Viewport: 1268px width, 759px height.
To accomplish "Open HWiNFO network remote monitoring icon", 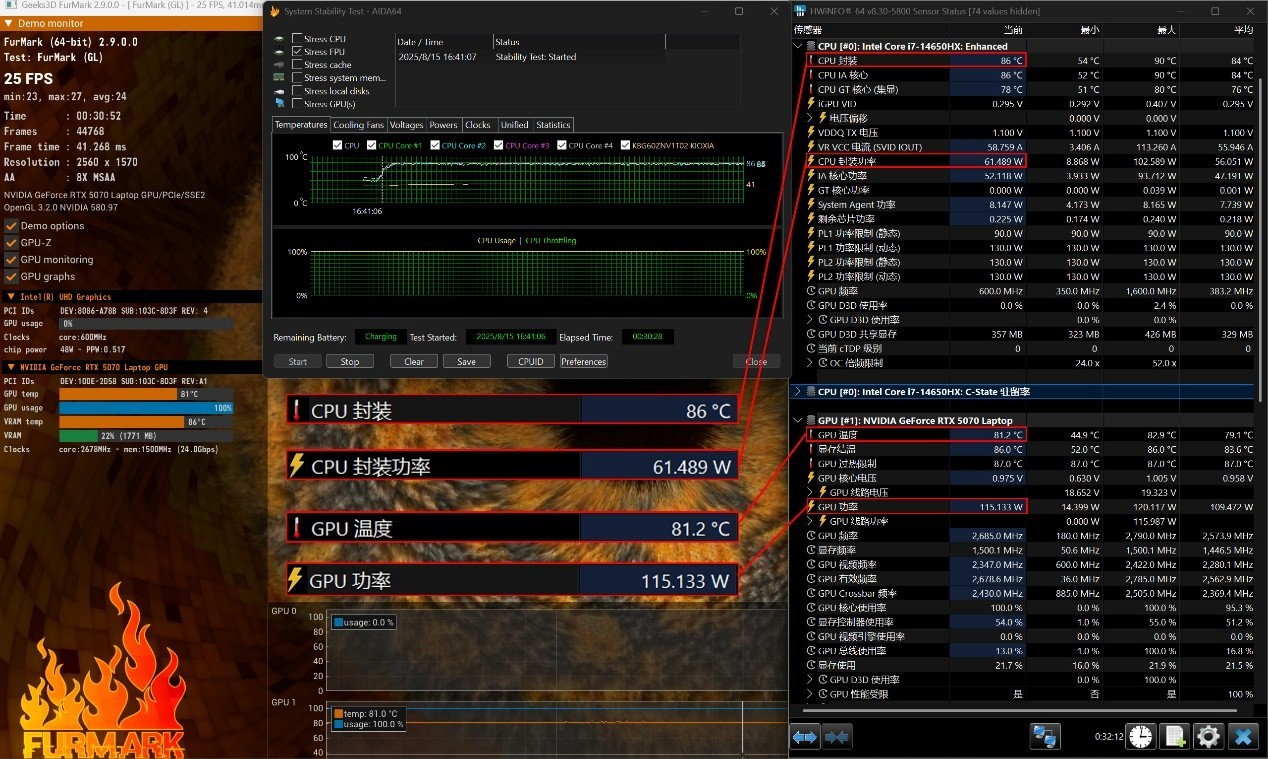I will (1045, 737).
